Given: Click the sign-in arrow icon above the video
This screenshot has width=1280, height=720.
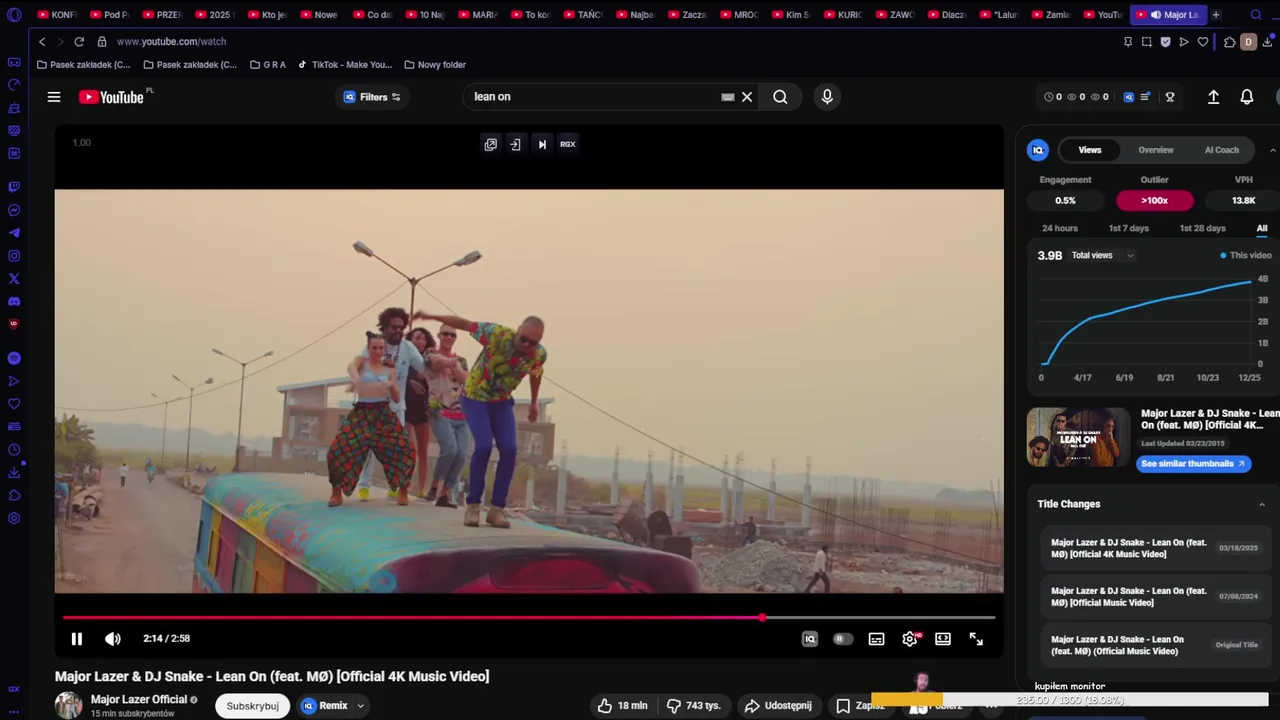Looking at the screenshot, I should point(515,144).
